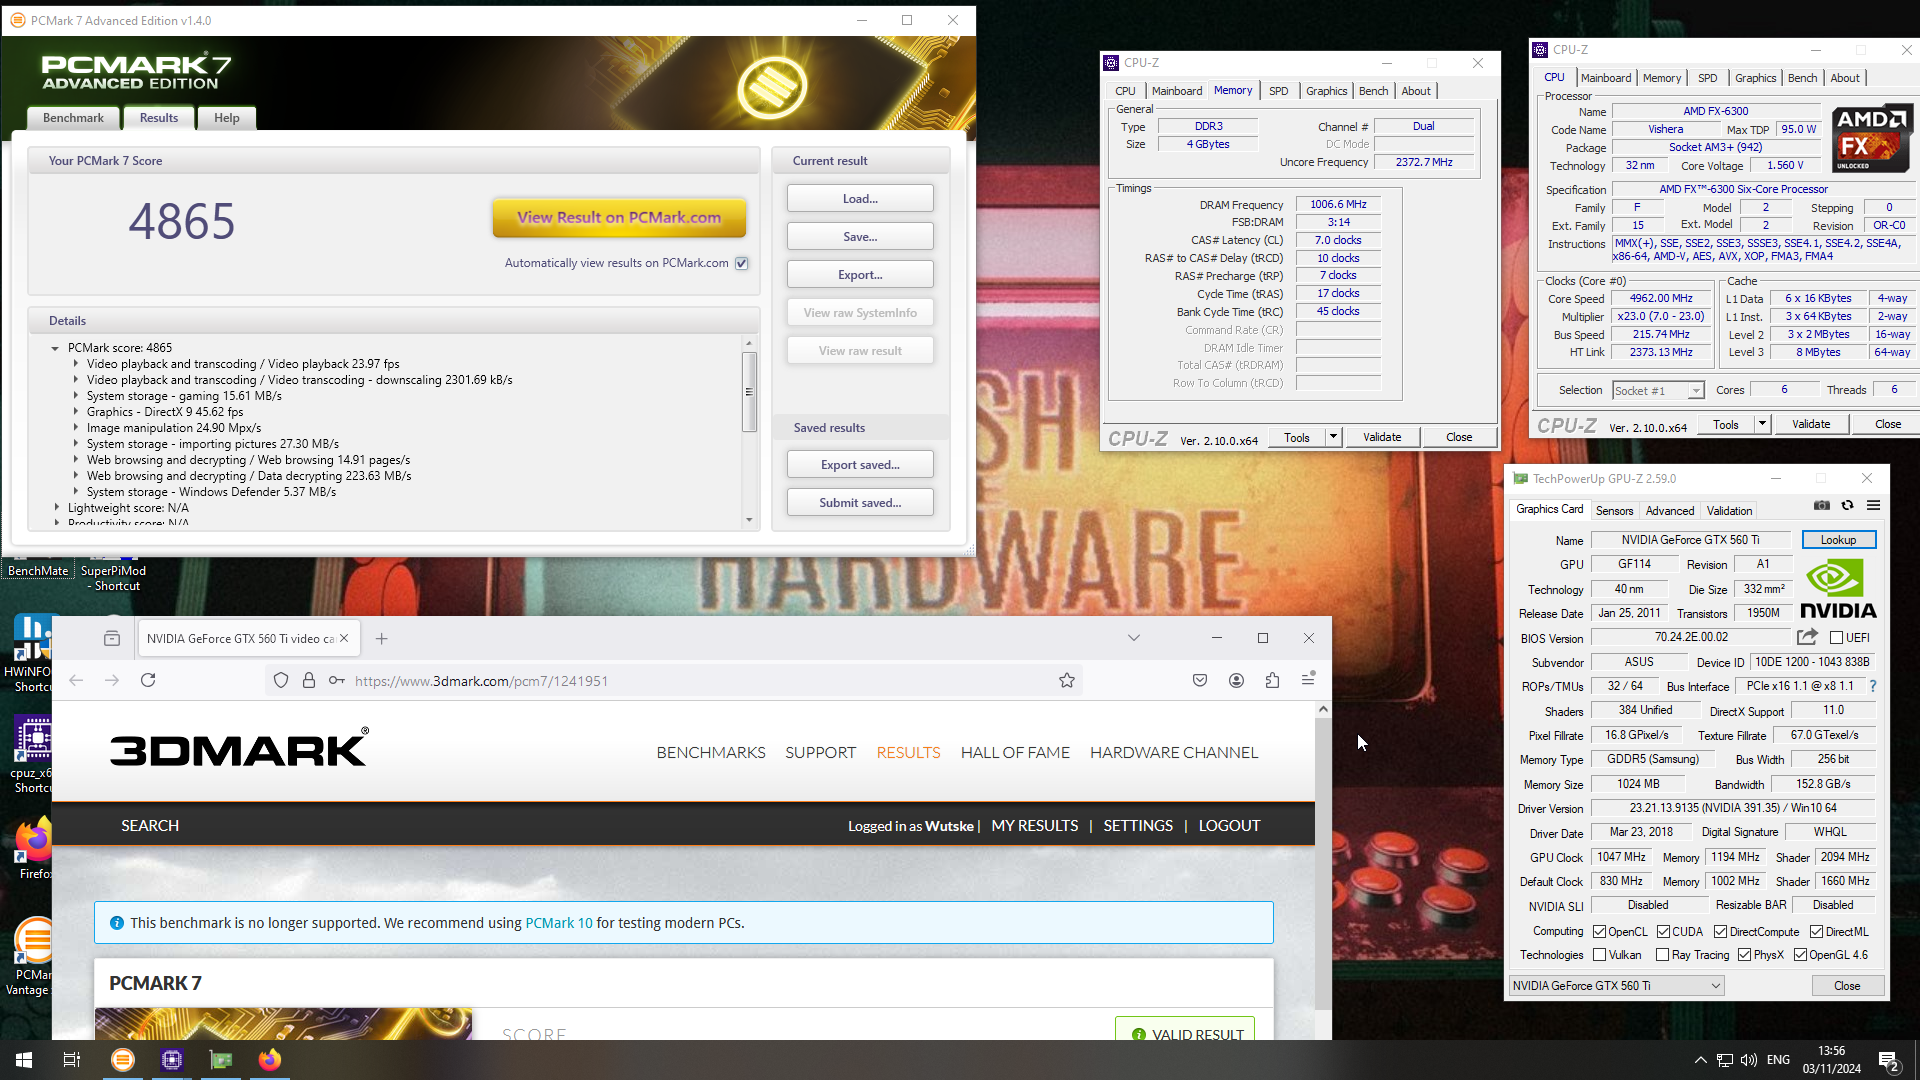Image resolution: width=1920 pixels, height=1080 pixels.
Task: Click the GPU-Z refresh icon
Action: 1848,505
